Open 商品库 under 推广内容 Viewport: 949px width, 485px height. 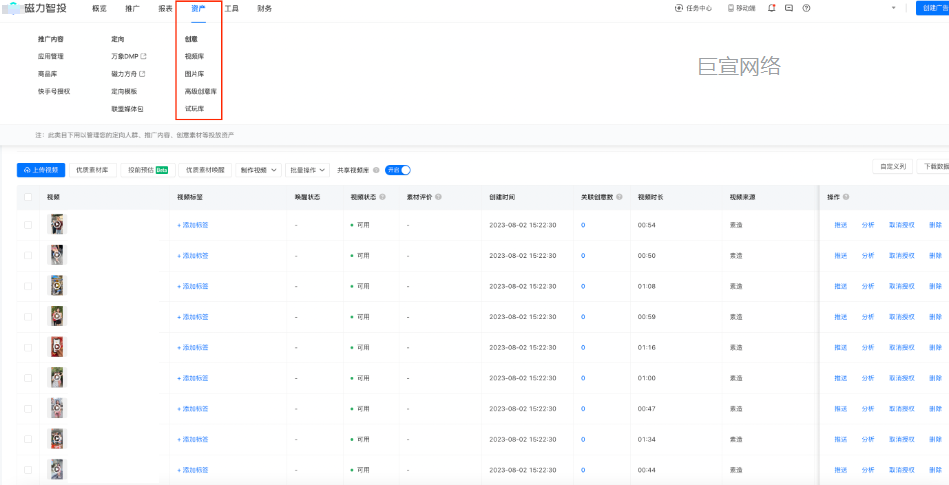[47, 74]
